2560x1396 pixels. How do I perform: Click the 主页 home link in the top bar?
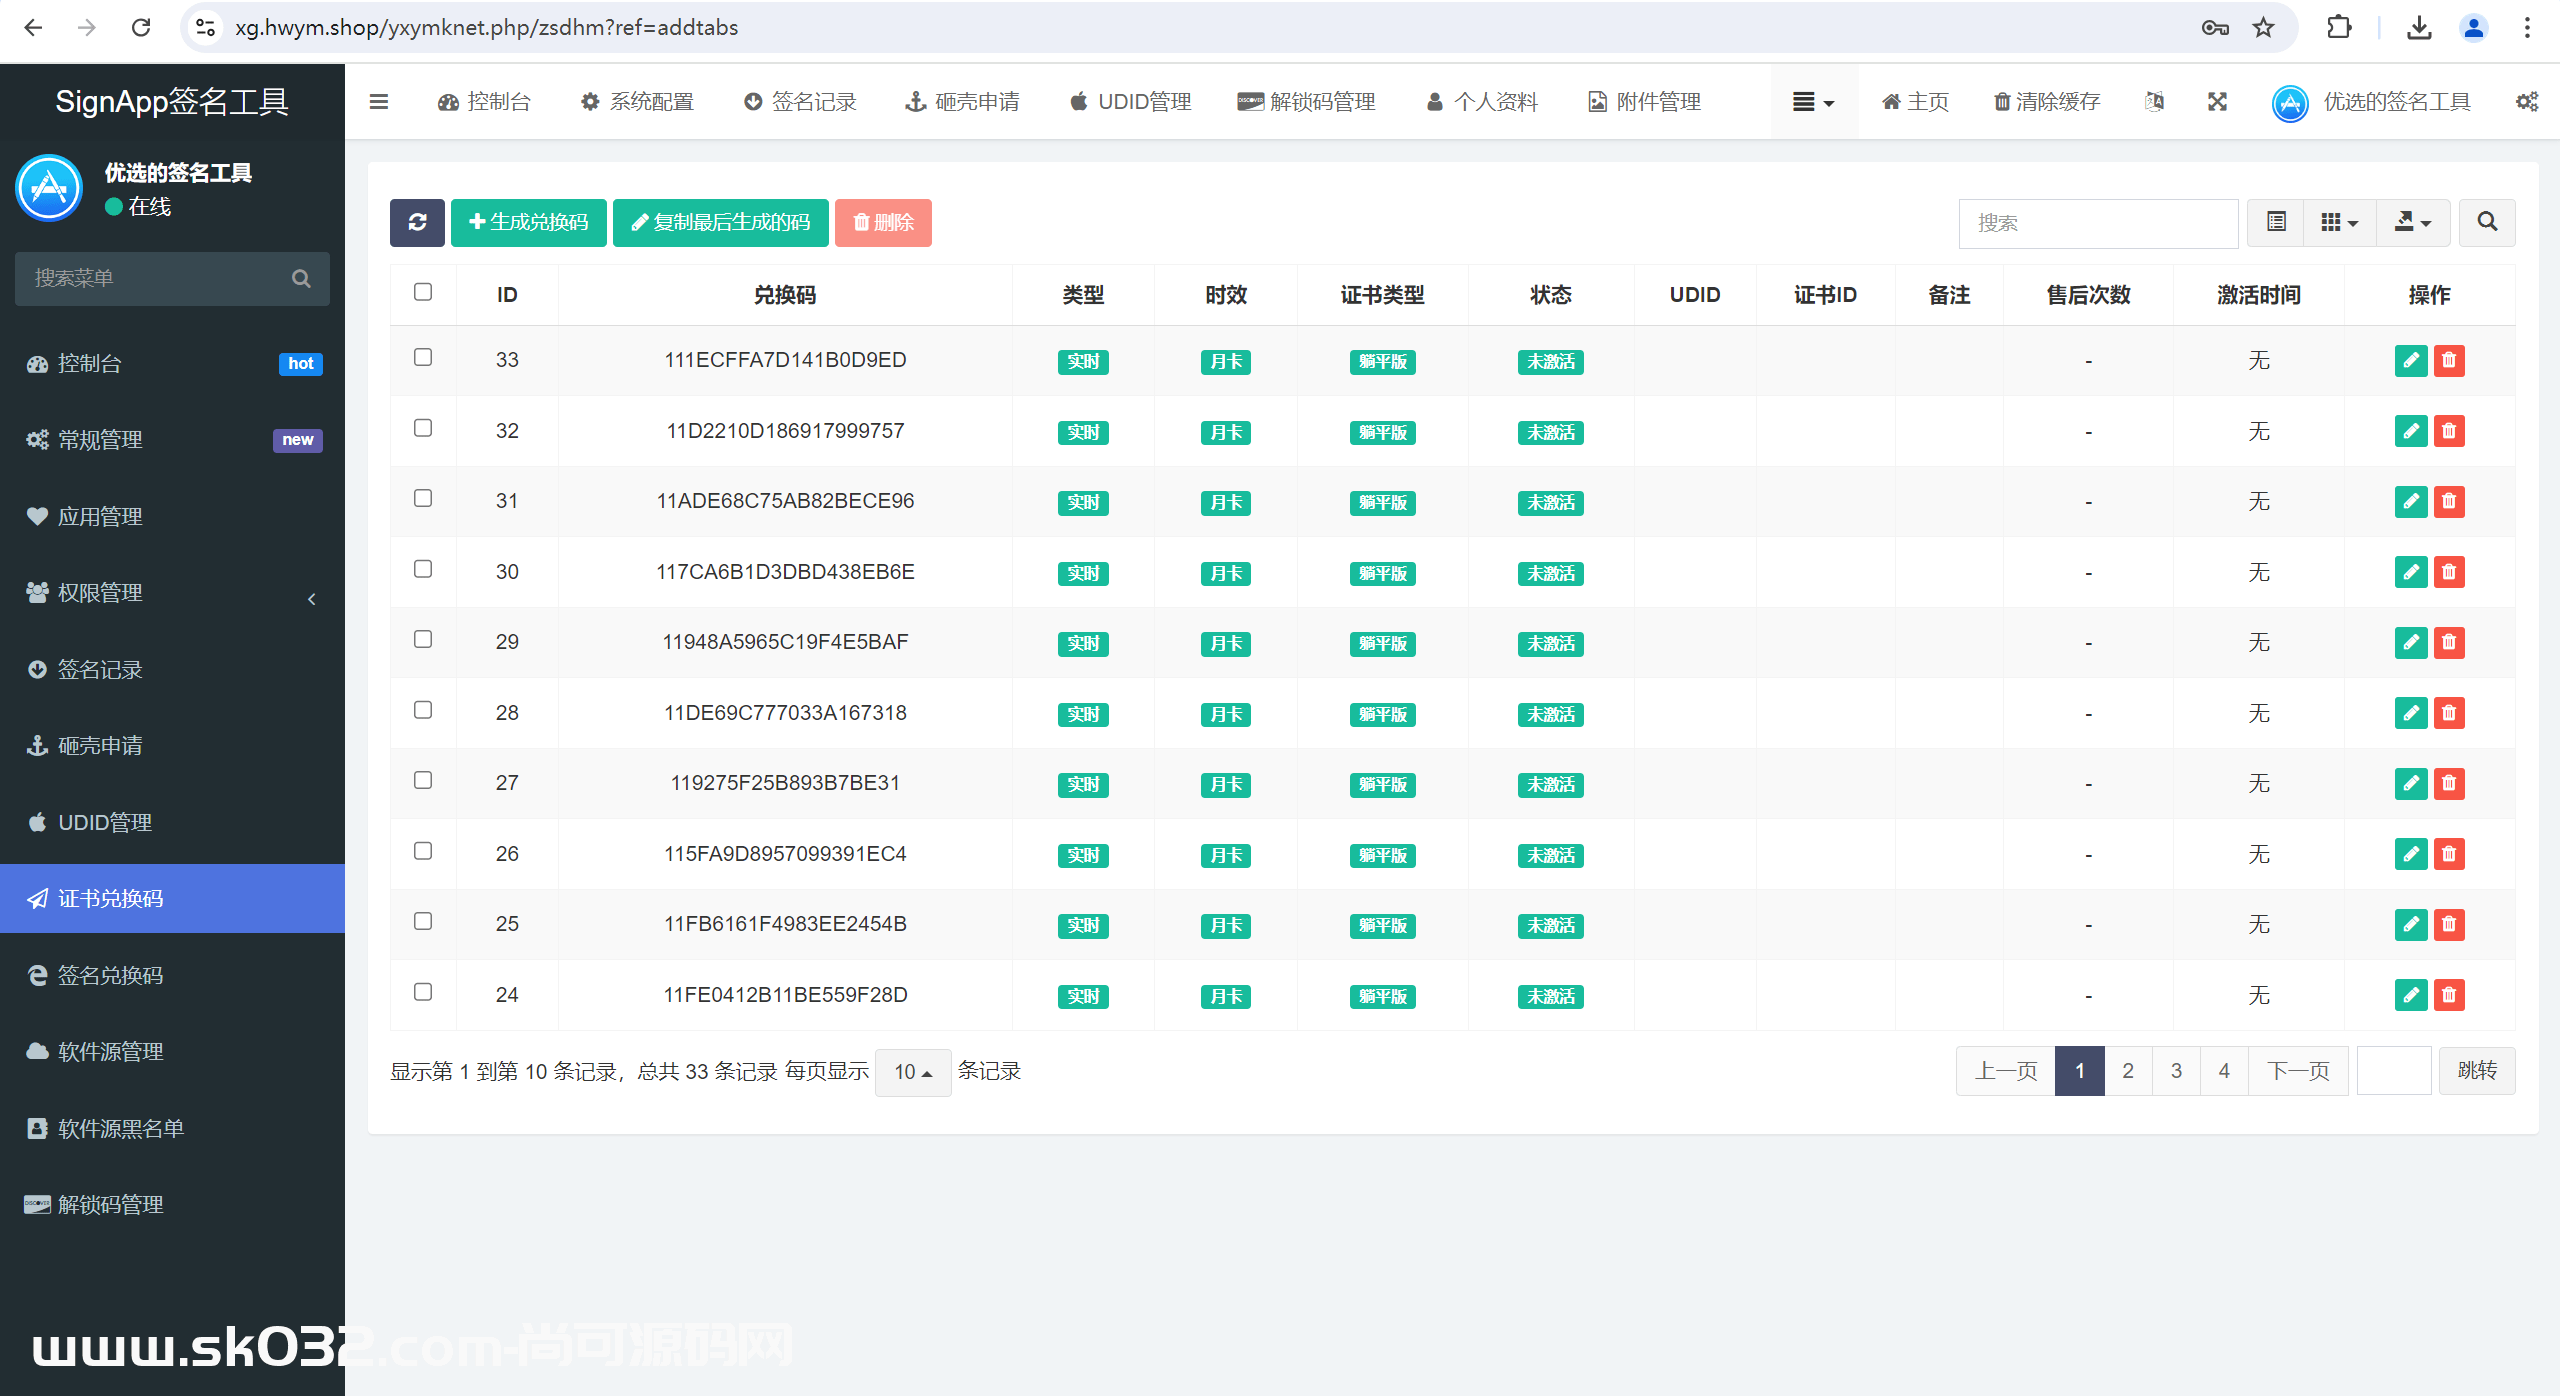click(x=1915, y=101)
